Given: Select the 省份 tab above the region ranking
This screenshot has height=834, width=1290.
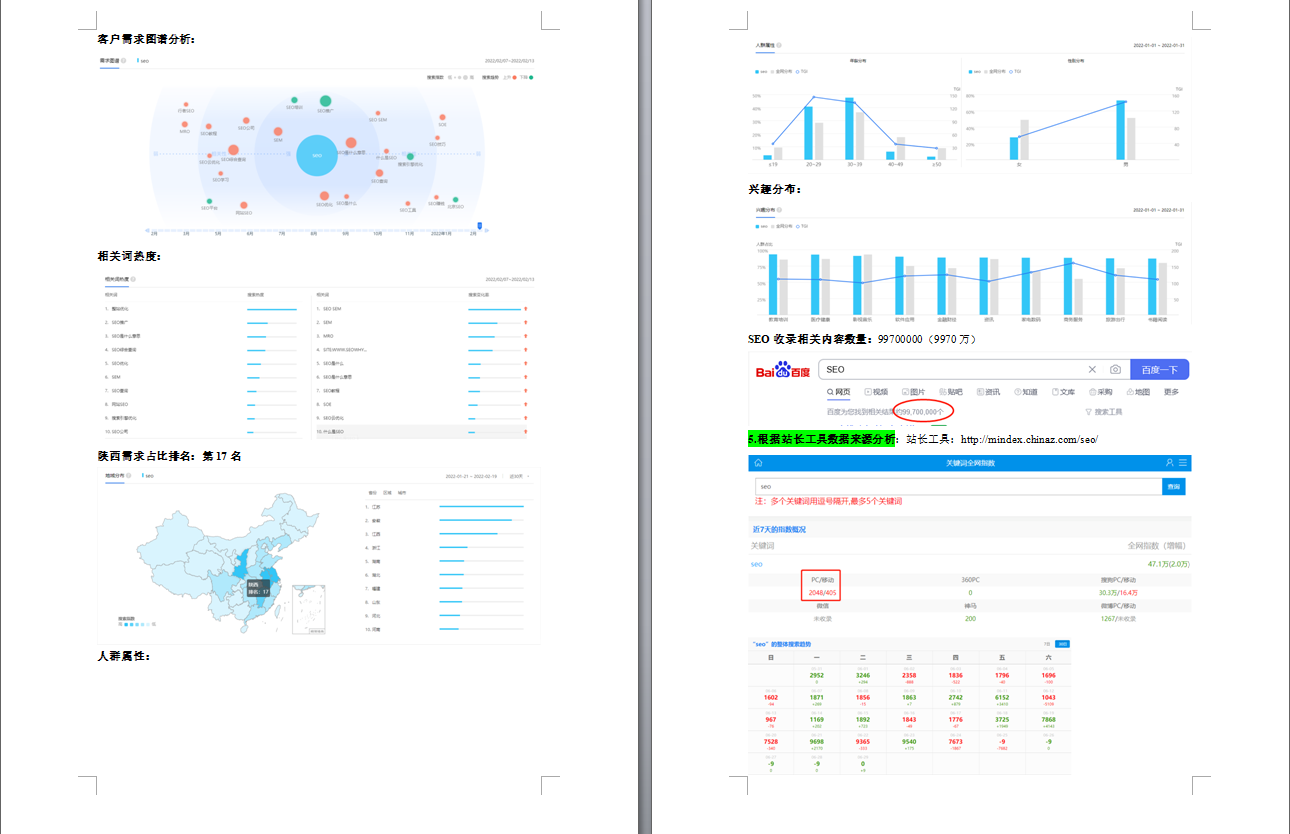Looking at the screenshot, I should 373,493.
